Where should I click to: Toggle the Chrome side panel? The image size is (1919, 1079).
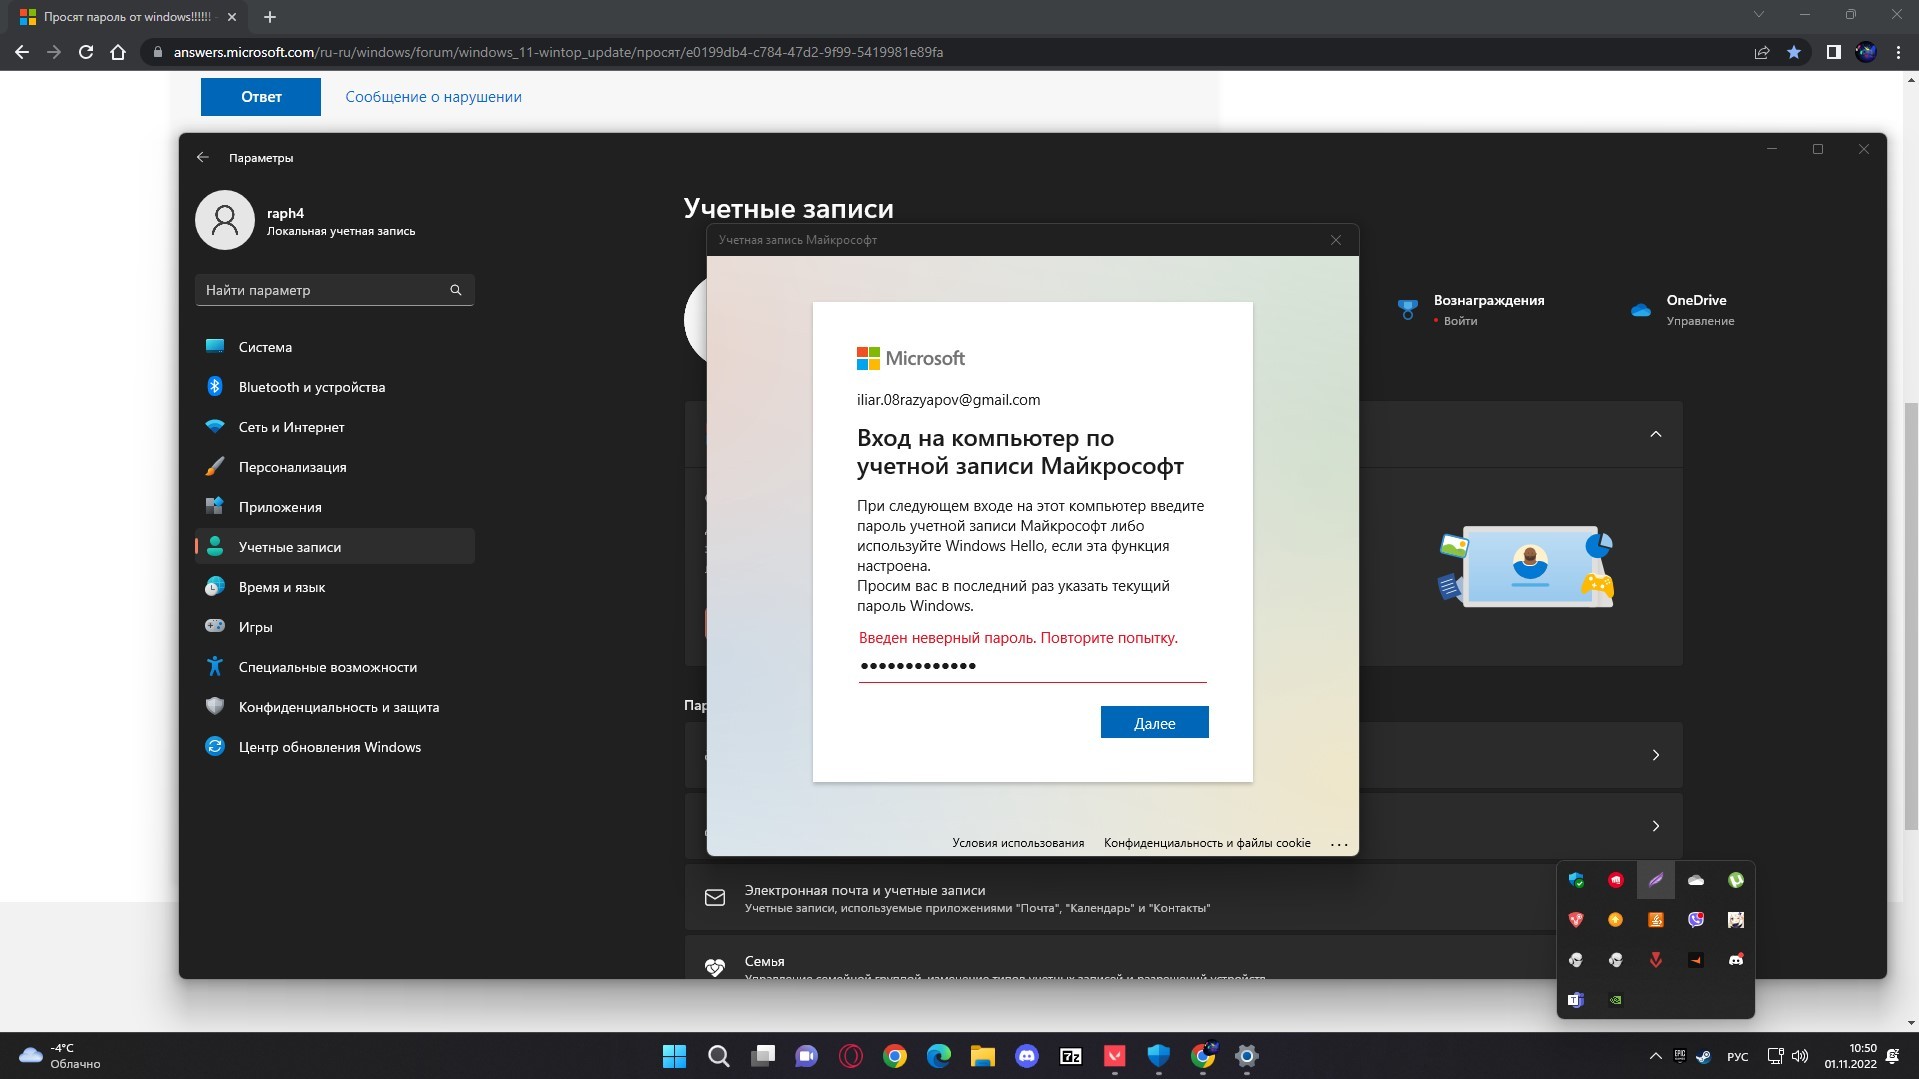1833,52
